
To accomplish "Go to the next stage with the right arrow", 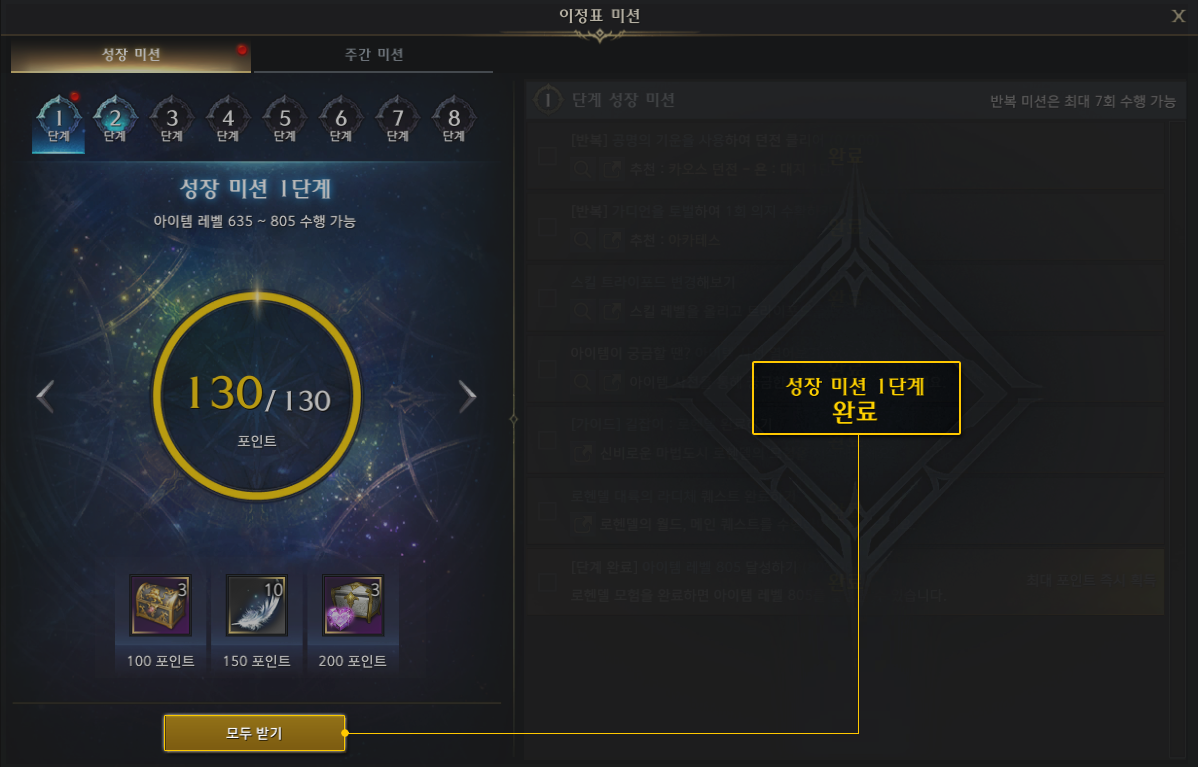I will tap(467, 396).
